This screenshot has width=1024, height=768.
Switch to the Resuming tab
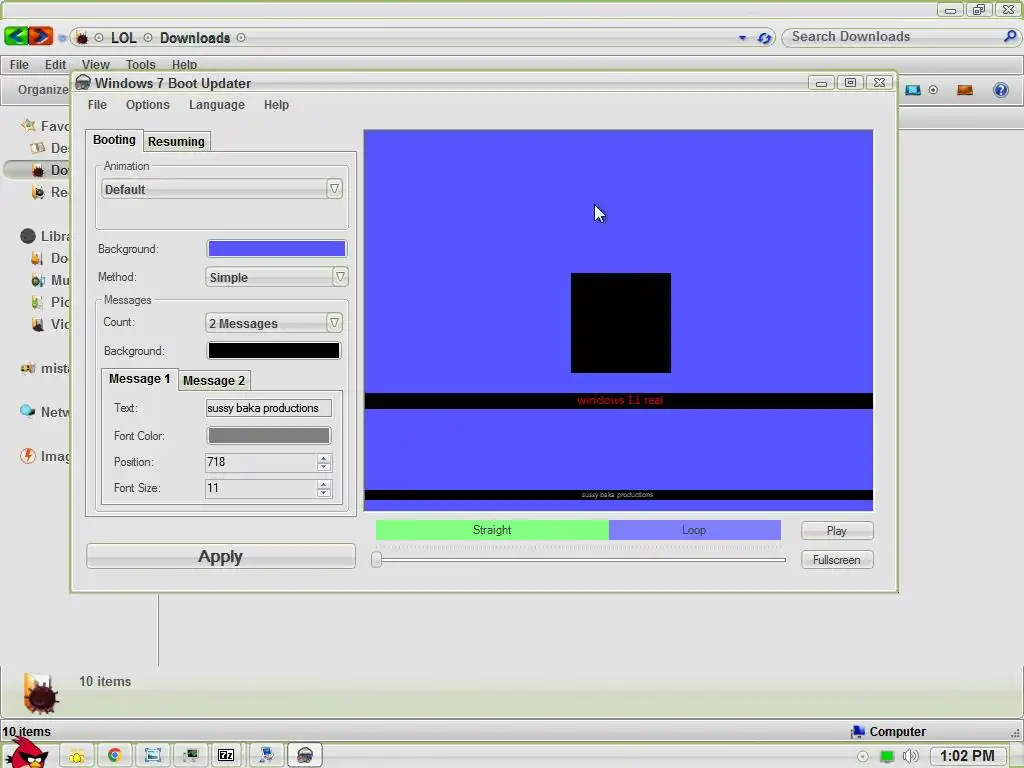(176, 142)
